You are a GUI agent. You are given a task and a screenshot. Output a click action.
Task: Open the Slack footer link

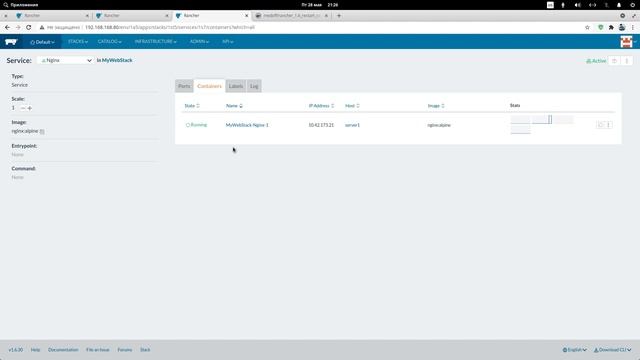click(x=145, y=350)
